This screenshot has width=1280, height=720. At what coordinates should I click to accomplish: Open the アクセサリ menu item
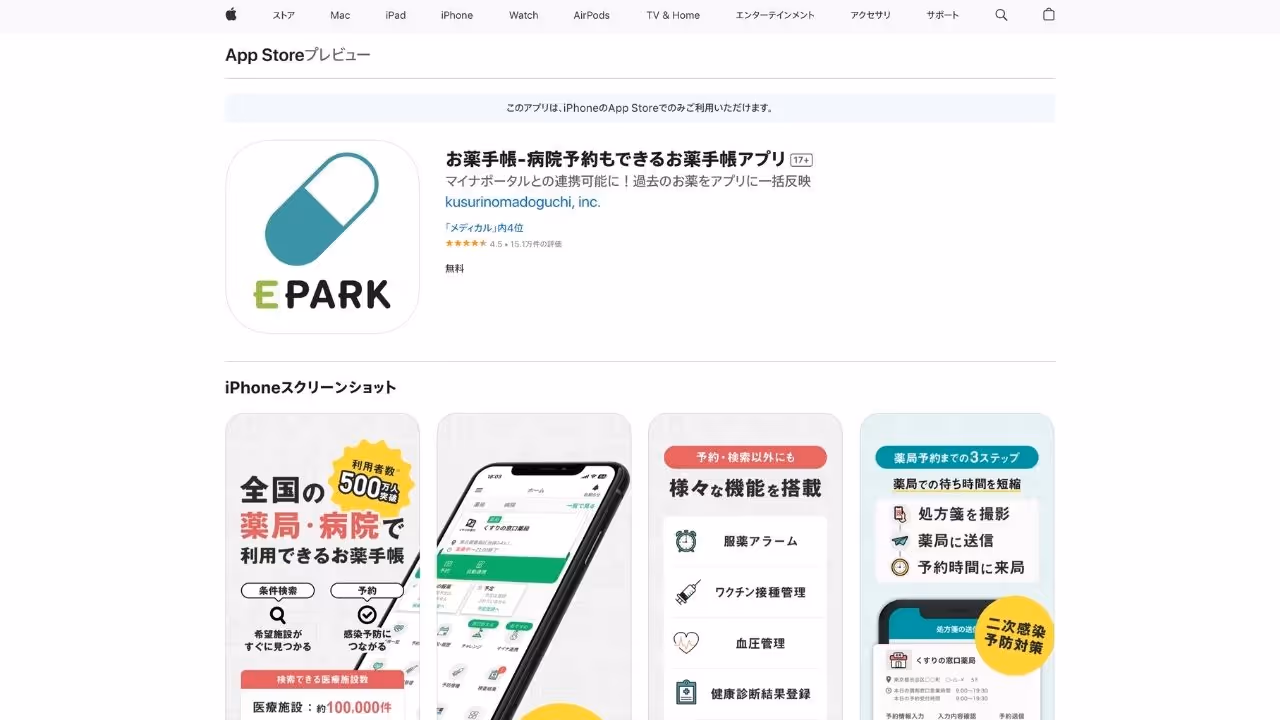pos(871,15)
